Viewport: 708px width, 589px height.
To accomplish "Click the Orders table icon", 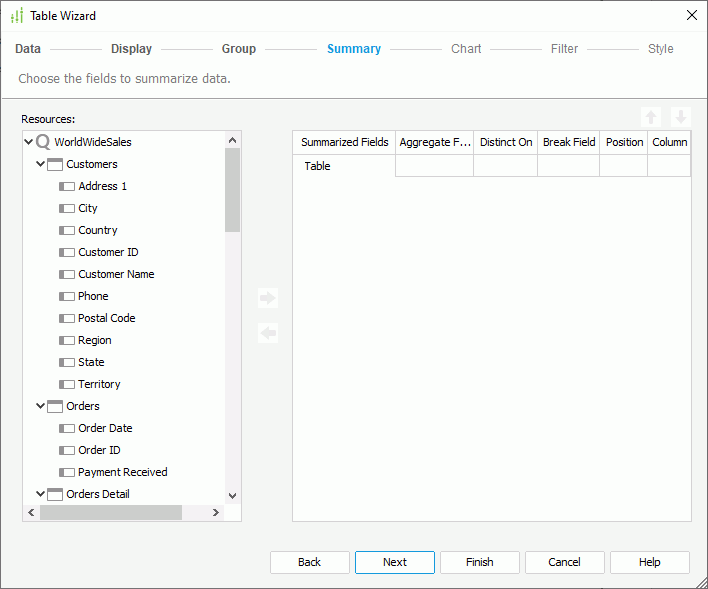I will pos(55,406).
